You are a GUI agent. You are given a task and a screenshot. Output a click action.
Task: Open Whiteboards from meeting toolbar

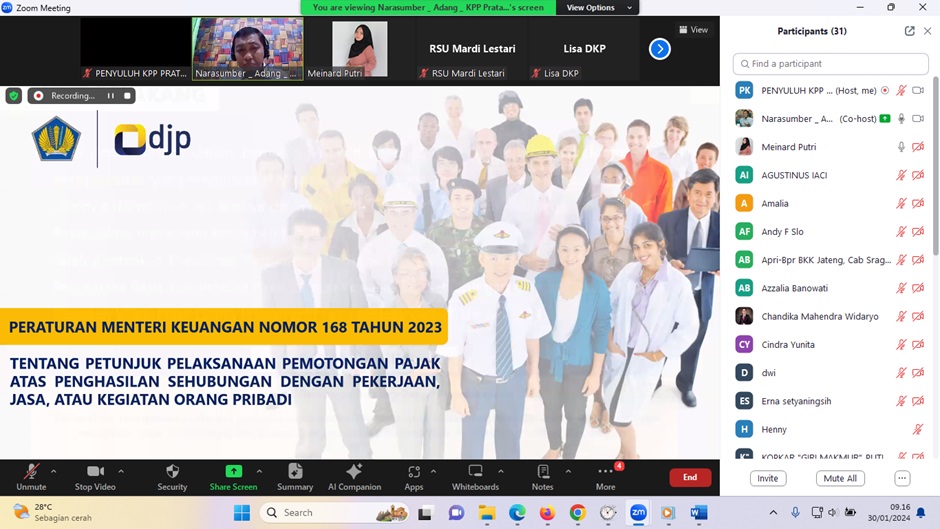click(475, 472)
